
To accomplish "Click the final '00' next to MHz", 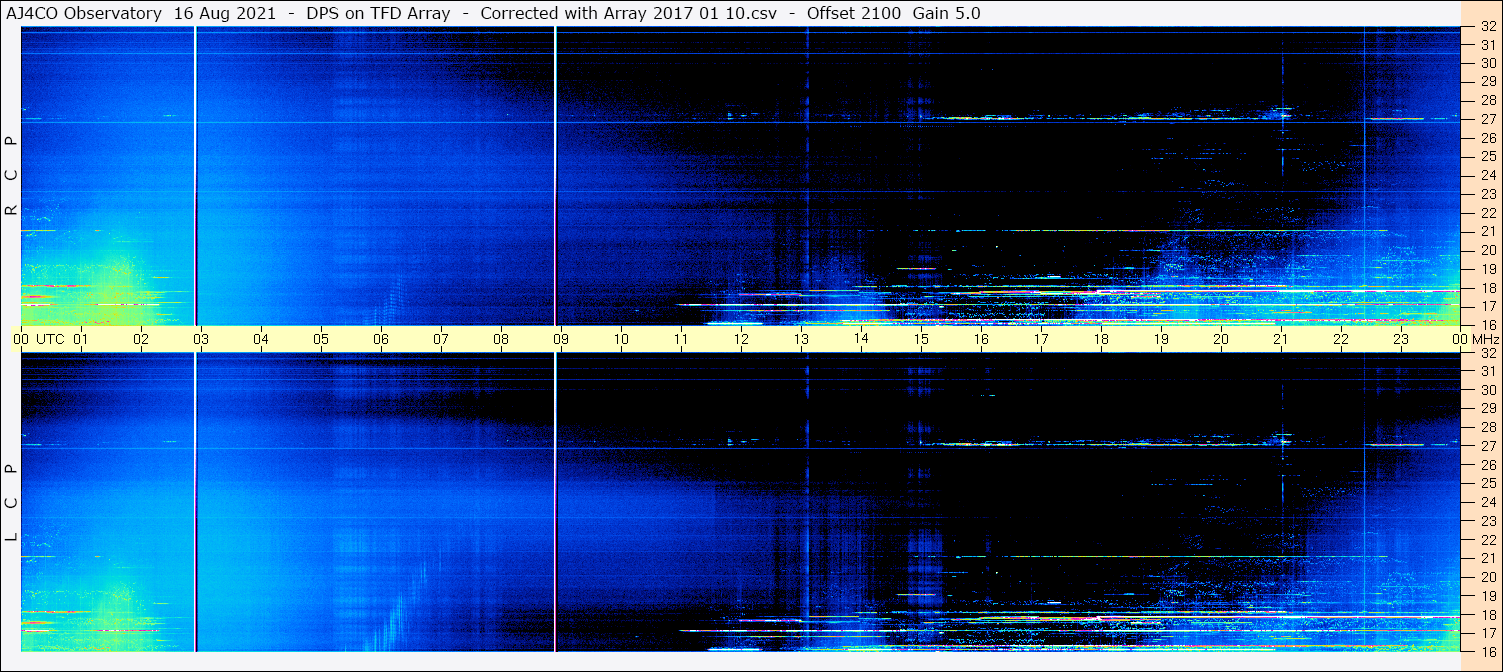I will (x=1460, y=339).
